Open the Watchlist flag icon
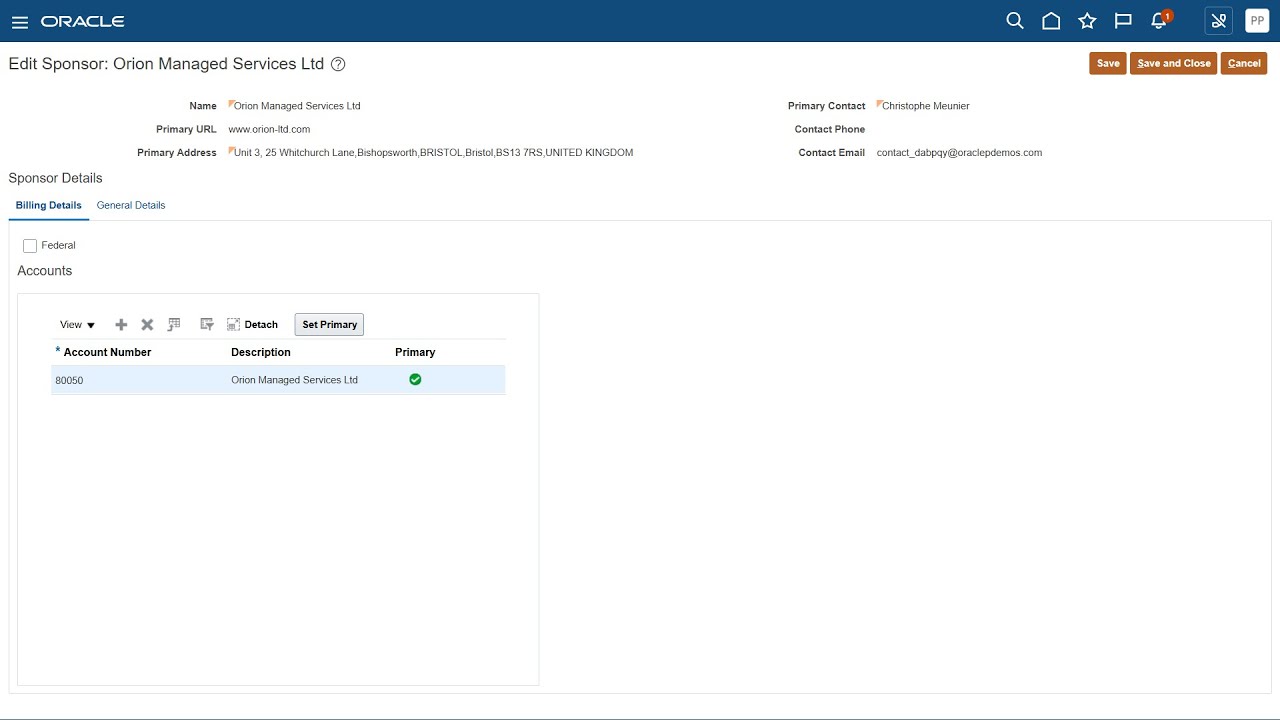The image size is (1280, 720). pos(1123,21)
